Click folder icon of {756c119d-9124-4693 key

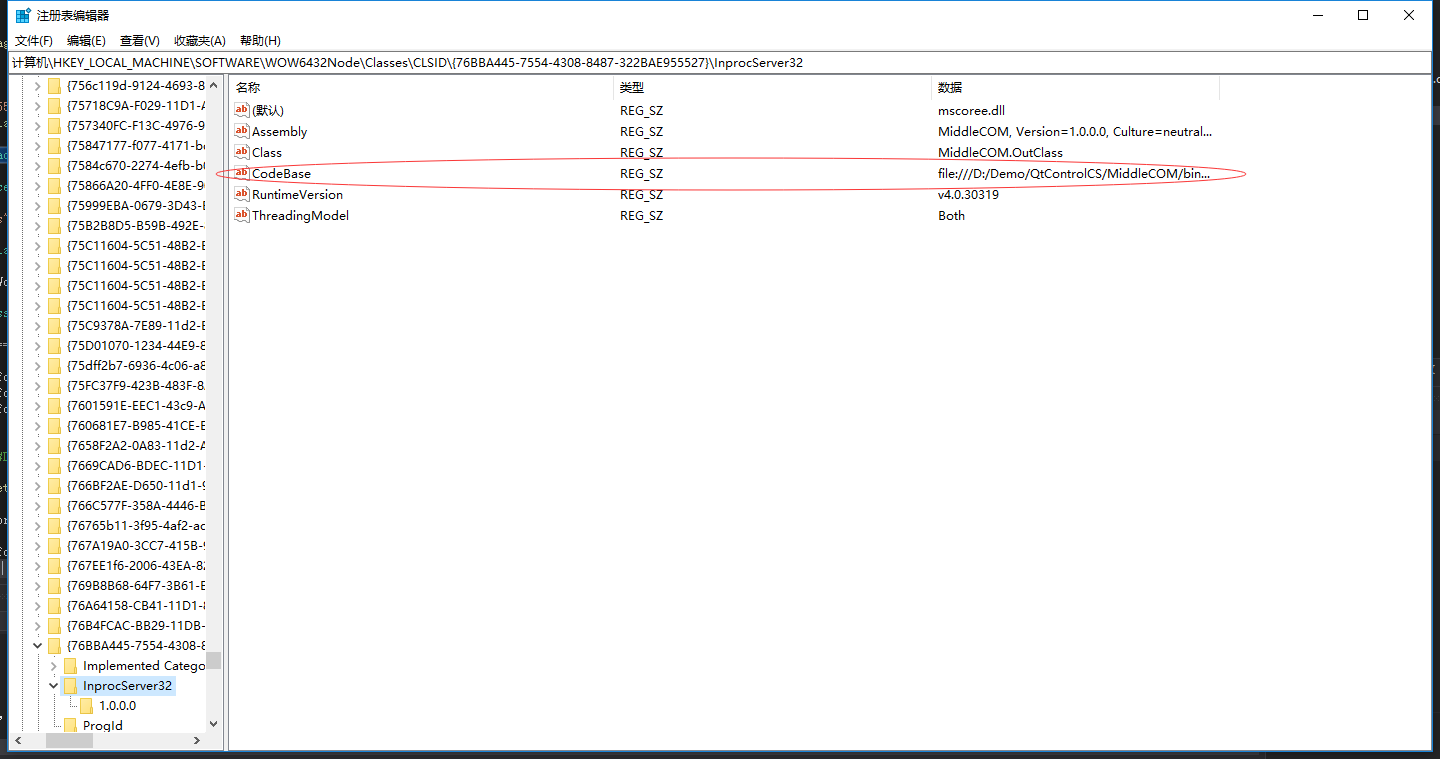point(54,85)
